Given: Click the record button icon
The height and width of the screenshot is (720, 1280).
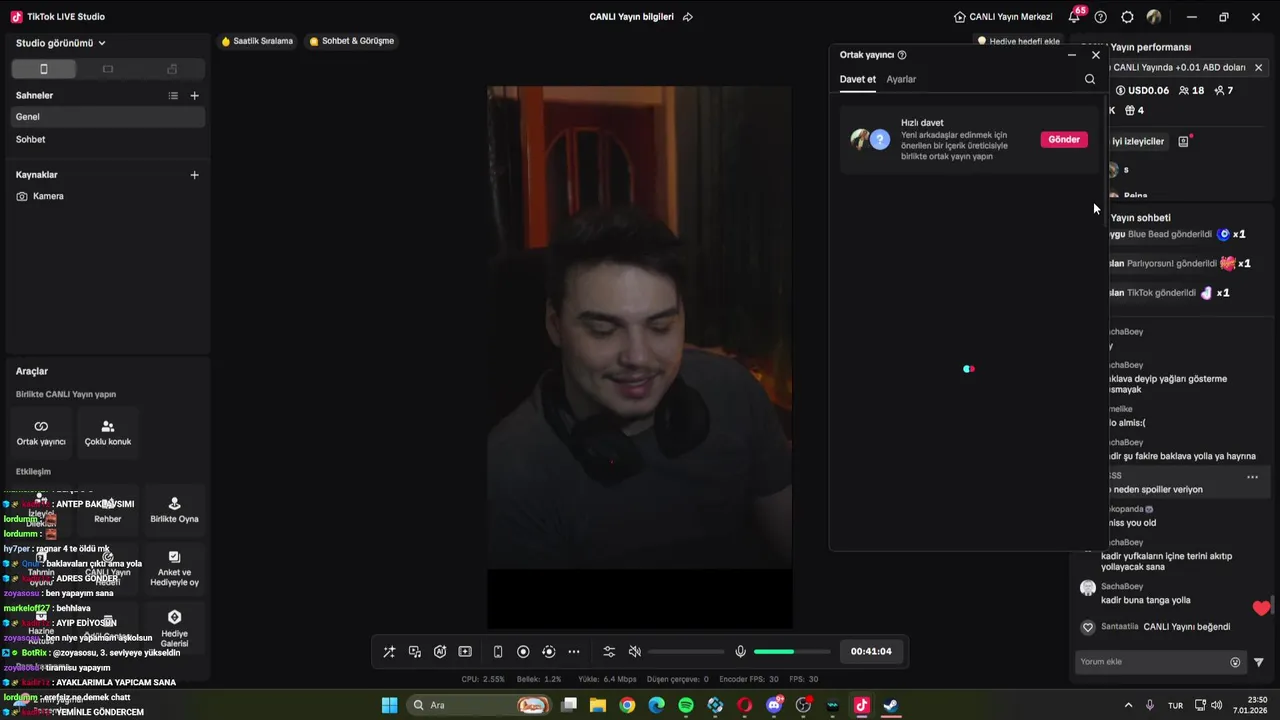Looking at the screenshot, I should coord(523,652).
